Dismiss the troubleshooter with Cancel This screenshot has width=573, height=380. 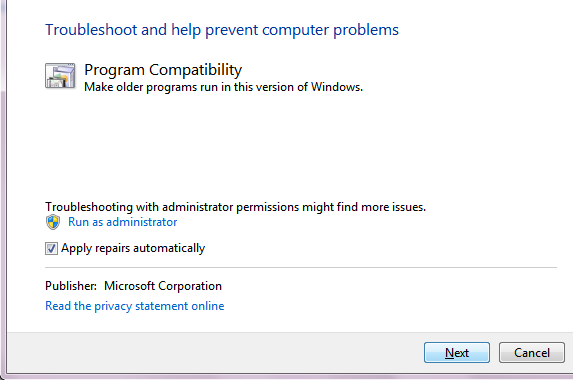click(532, 353)
